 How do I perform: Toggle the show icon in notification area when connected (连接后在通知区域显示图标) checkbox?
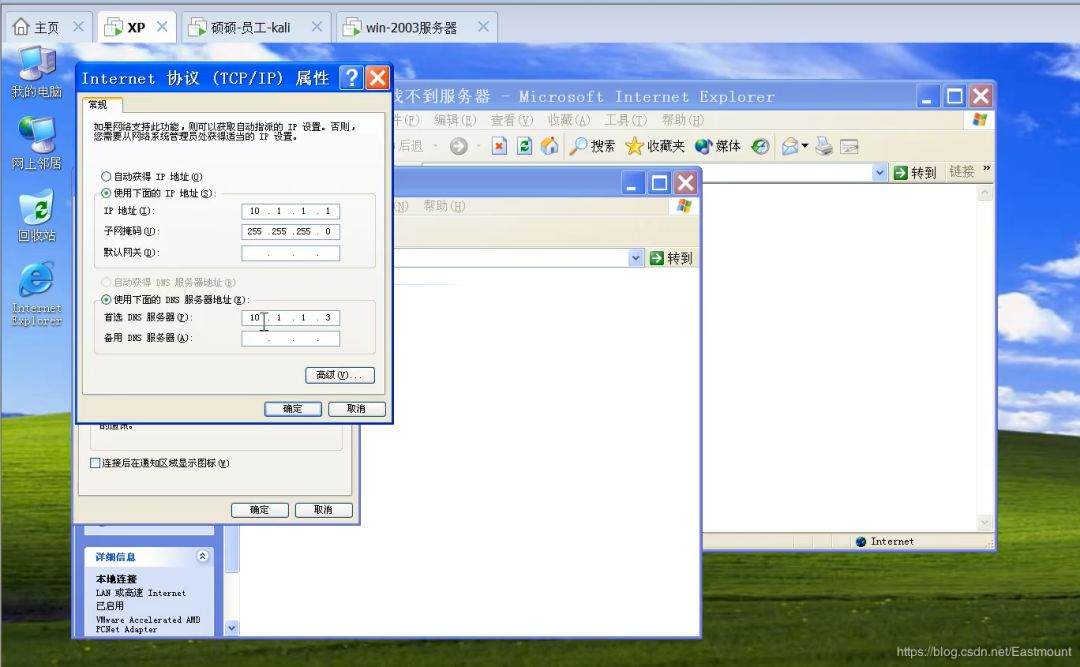(95, 463)
